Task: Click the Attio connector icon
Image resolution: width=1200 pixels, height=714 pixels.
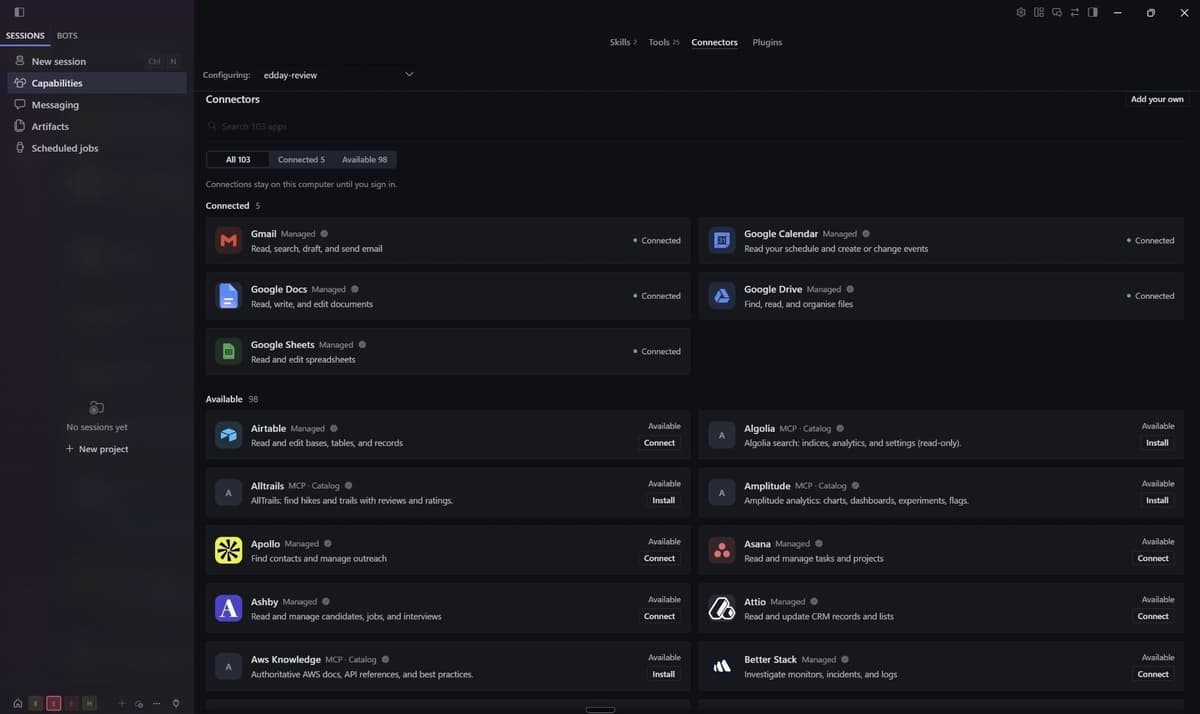Action: (722, 608)
